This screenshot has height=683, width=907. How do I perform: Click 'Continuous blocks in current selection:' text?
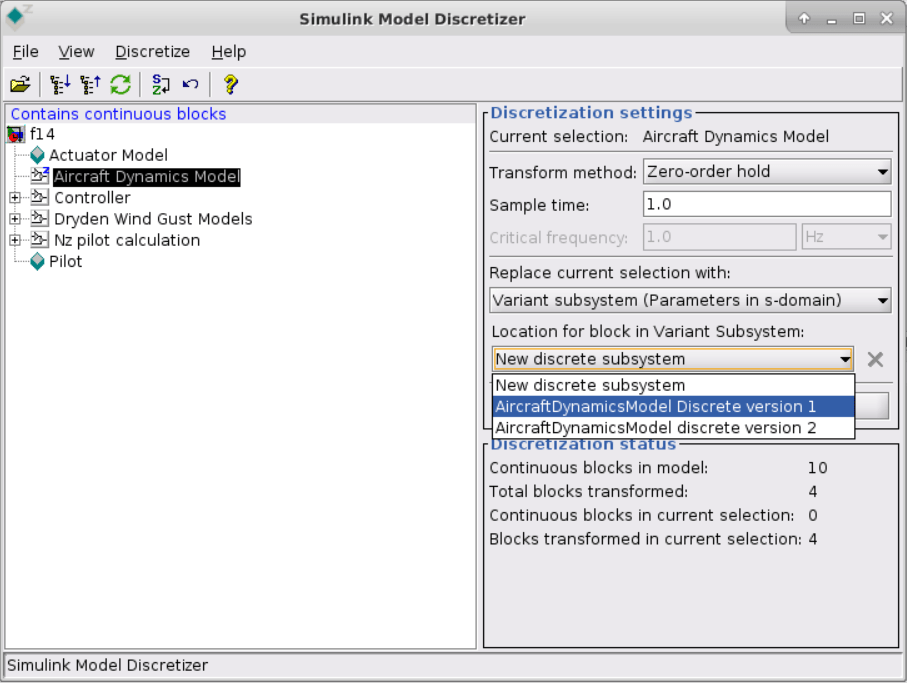point(641,515)
